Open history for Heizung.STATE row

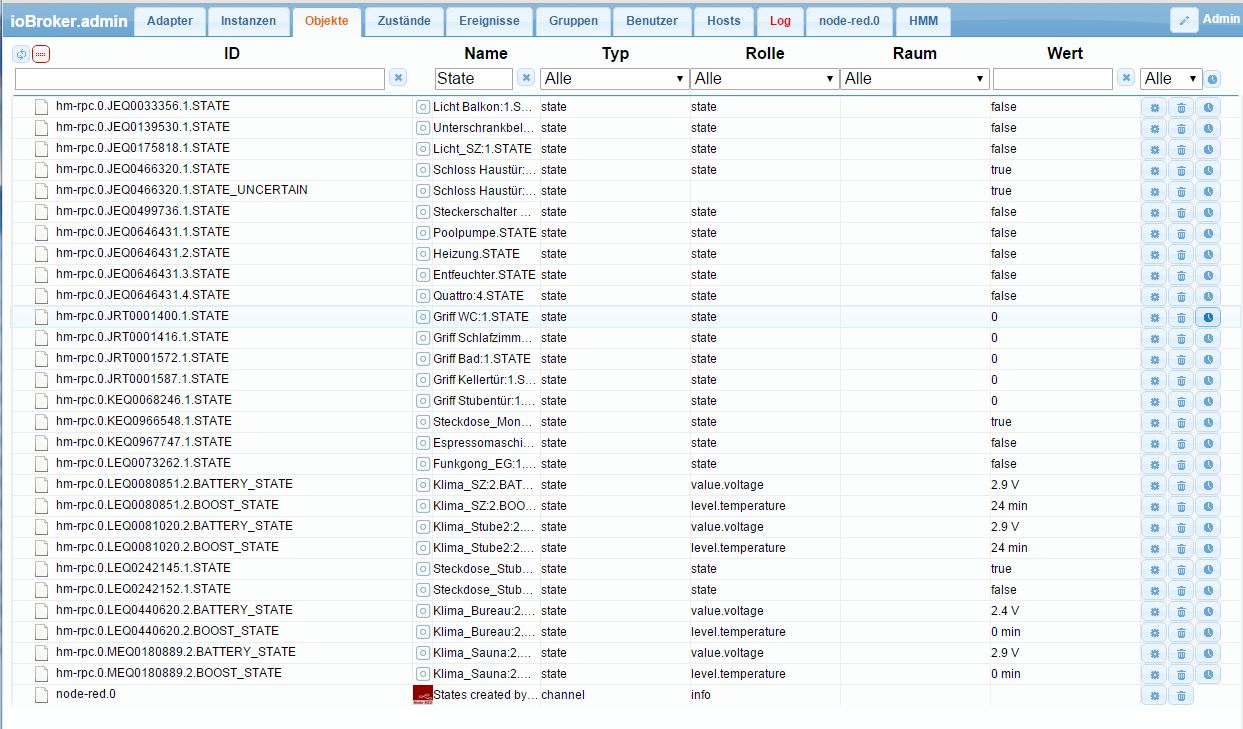(x=1208, y=254)
